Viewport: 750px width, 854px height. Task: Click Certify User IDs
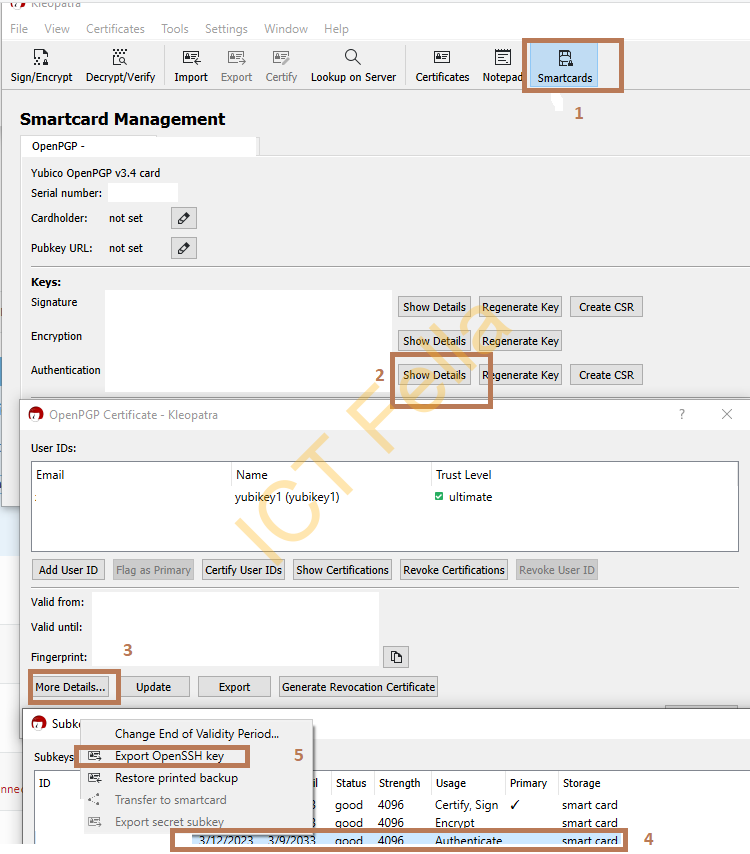click(x=243, y=570)
